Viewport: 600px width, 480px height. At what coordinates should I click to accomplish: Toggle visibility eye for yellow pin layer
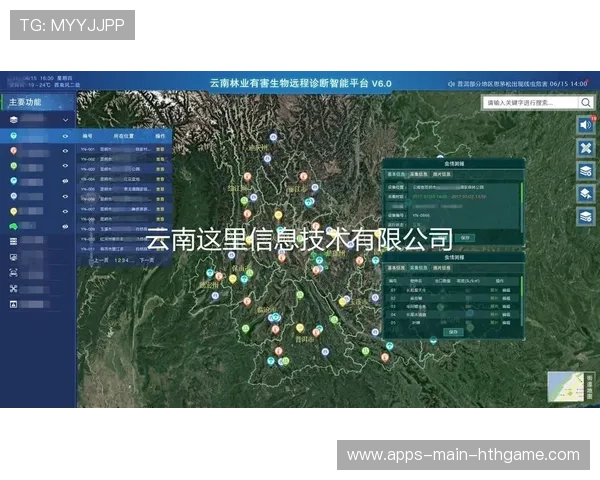(65, 211)
